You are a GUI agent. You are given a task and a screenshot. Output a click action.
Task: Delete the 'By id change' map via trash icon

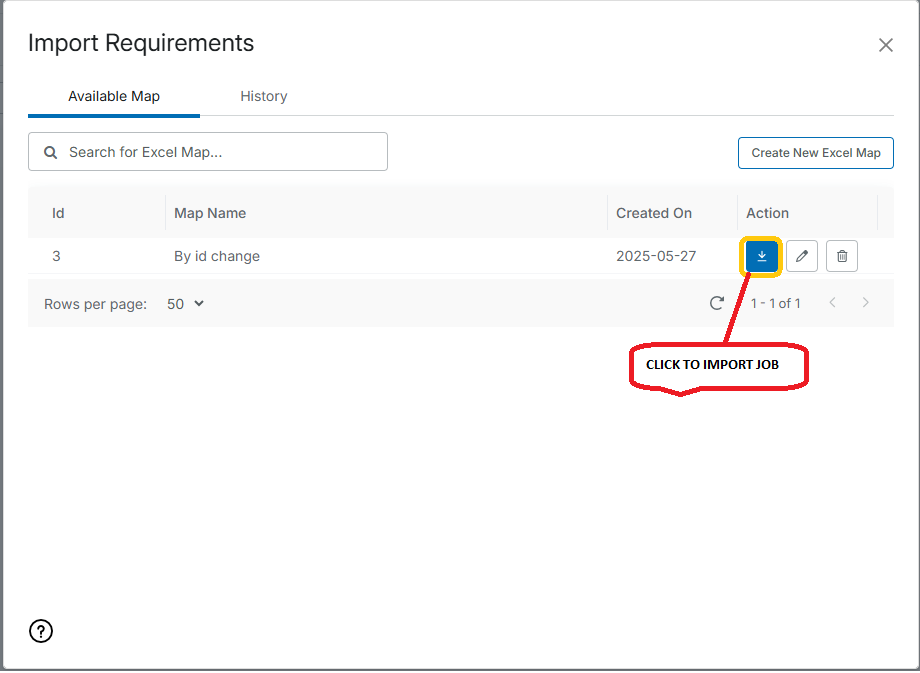tap(842, 256)
